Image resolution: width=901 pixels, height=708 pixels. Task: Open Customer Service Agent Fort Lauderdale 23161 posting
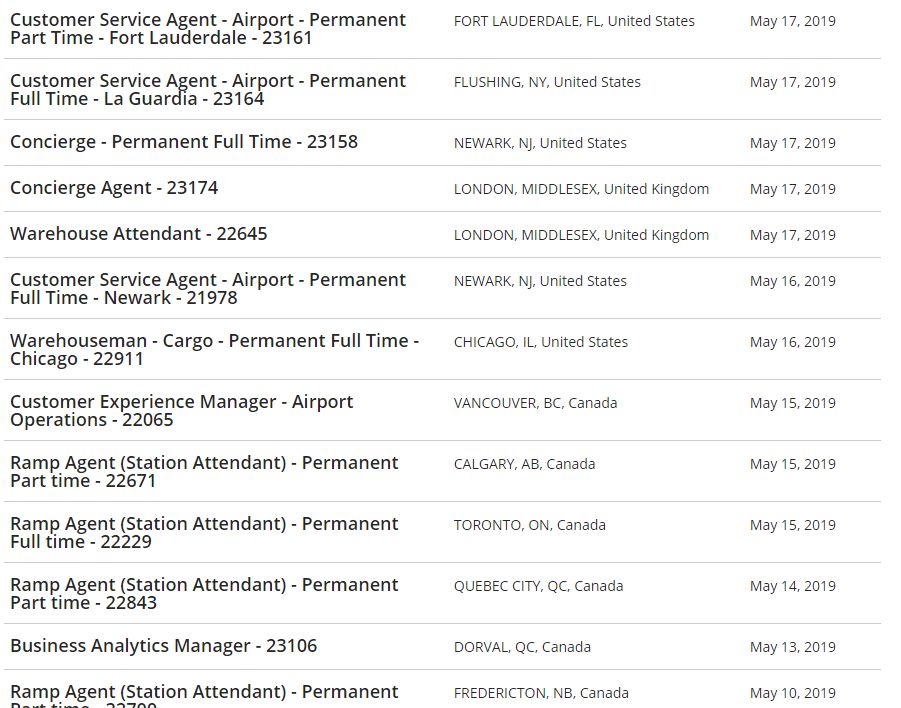[208, 29]
